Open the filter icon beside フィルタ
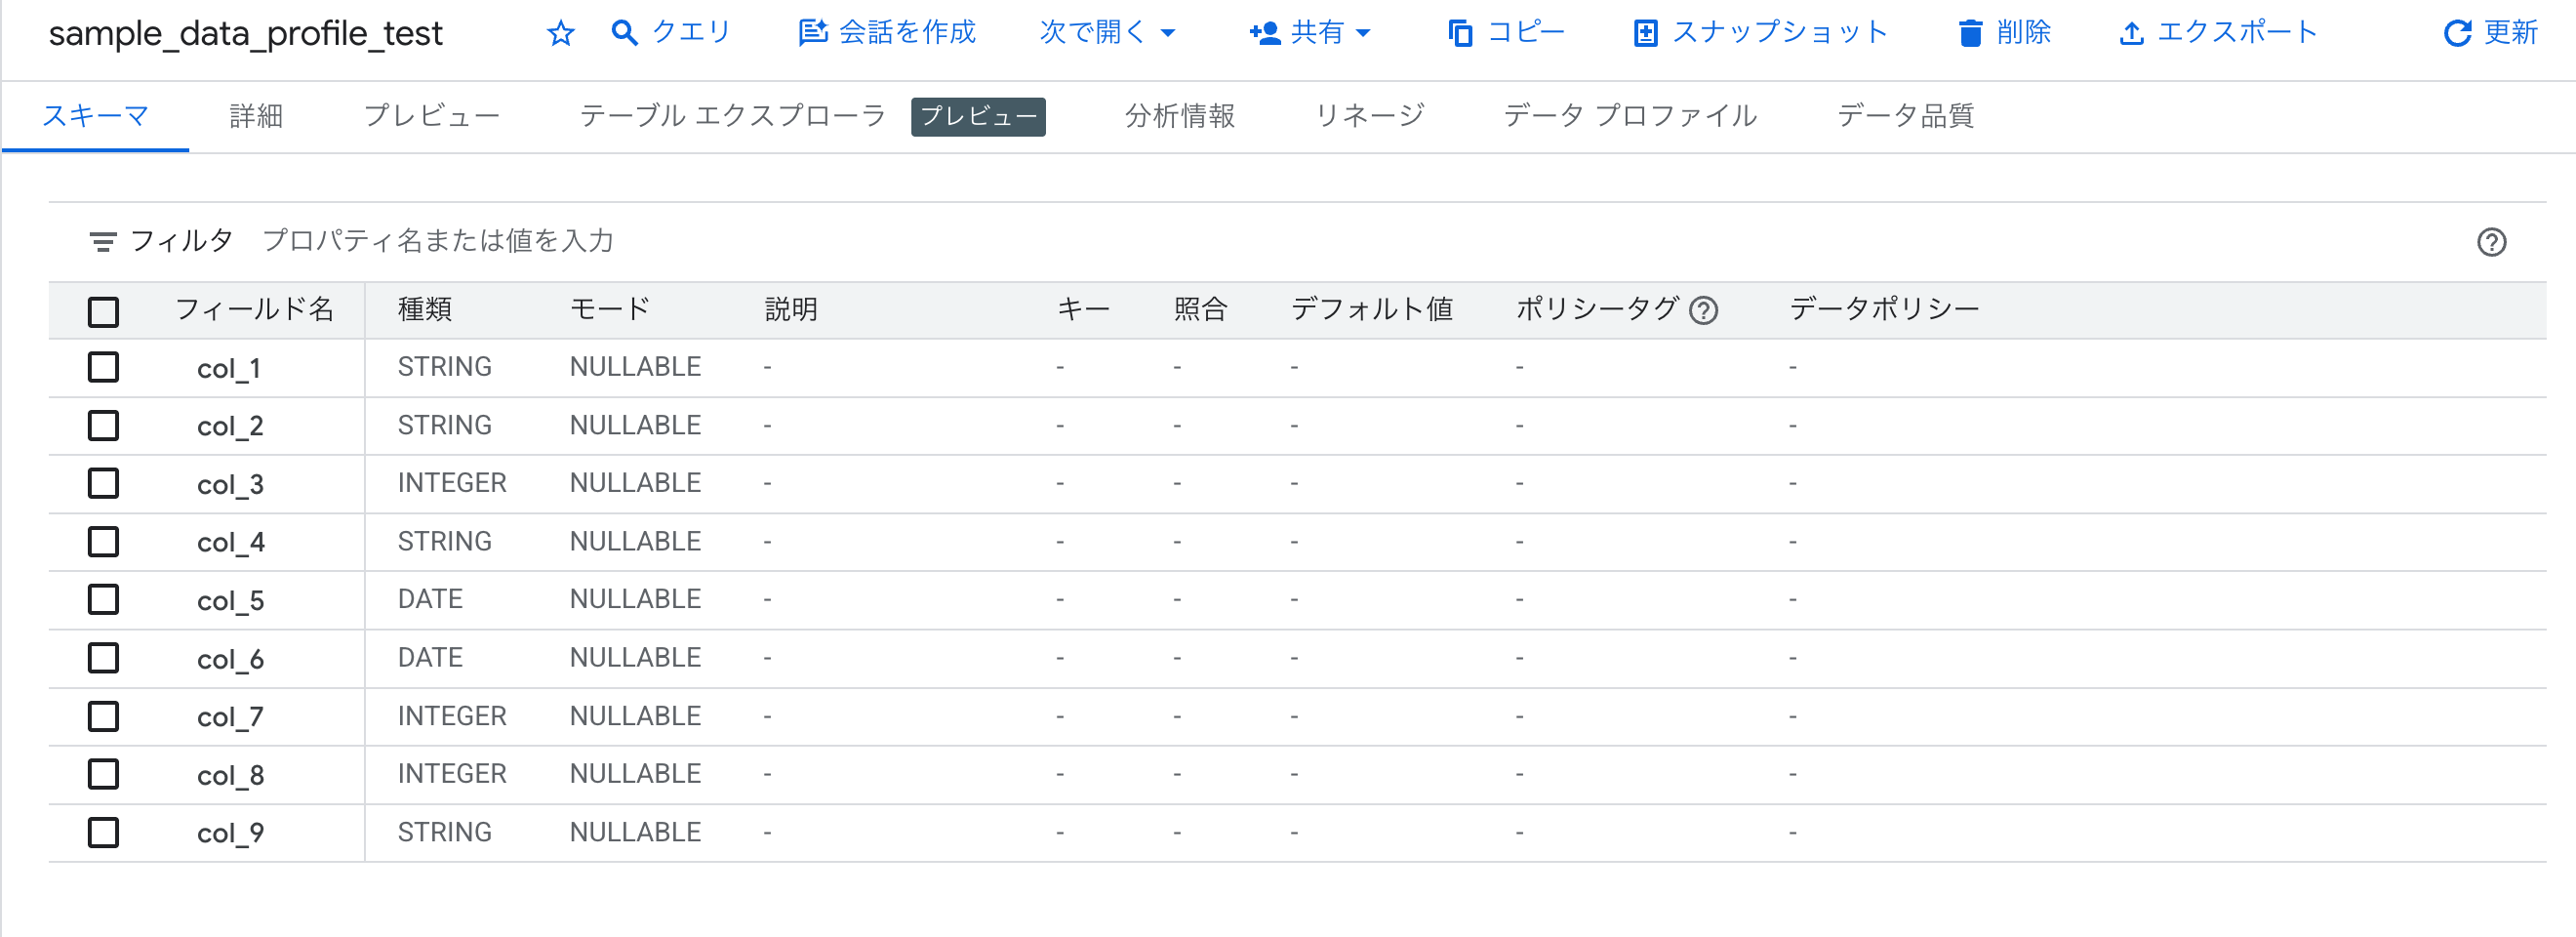Screen dimensions: 2576x937 pos(103,241)
